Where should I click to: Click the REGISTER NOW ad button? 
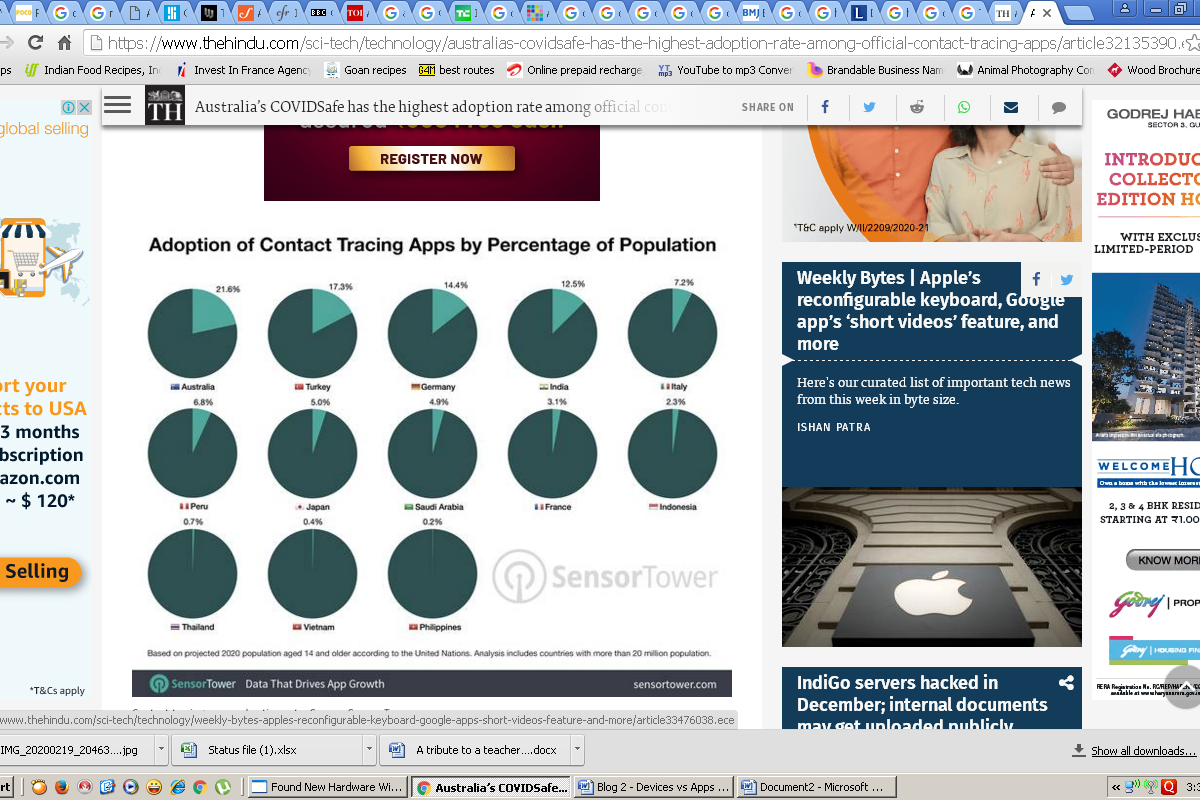click(432, 159)
